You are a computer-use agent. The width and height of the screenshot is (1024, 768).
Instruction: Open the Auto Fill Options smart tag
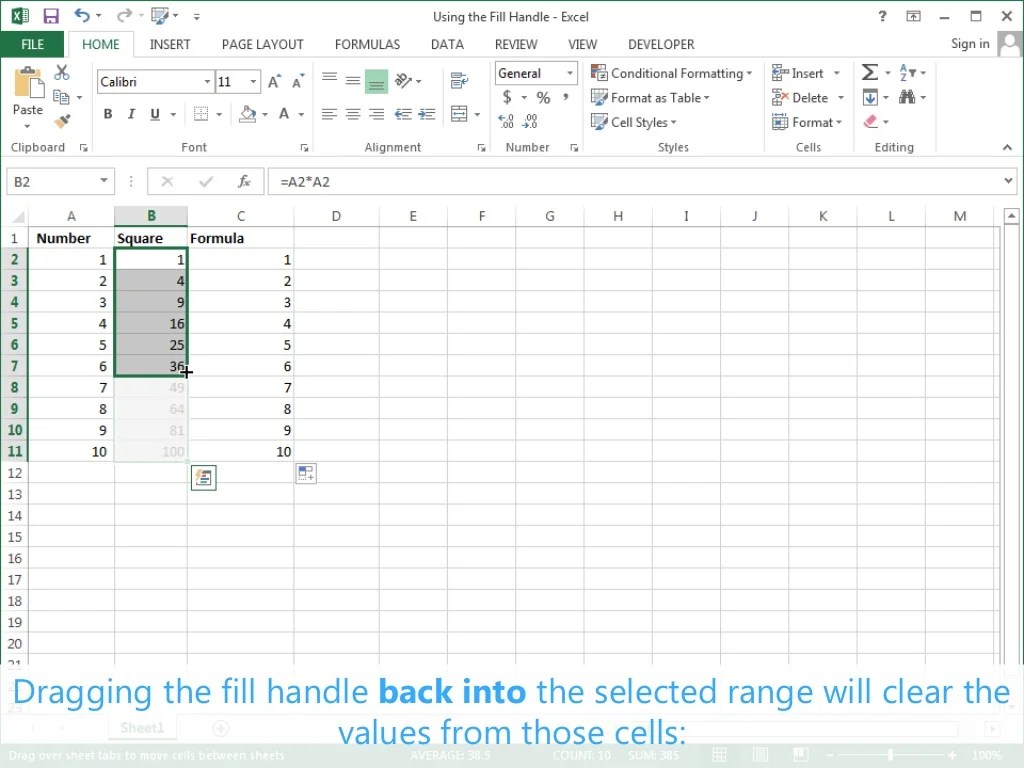[x=203, y=477]
